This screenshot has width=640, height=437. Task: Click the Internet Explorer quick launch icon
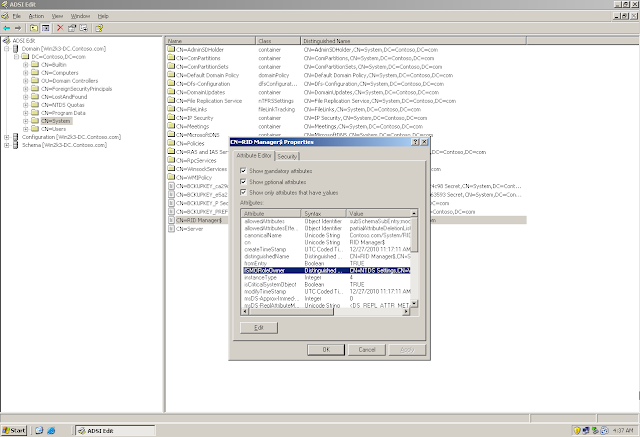coord(51,430)
